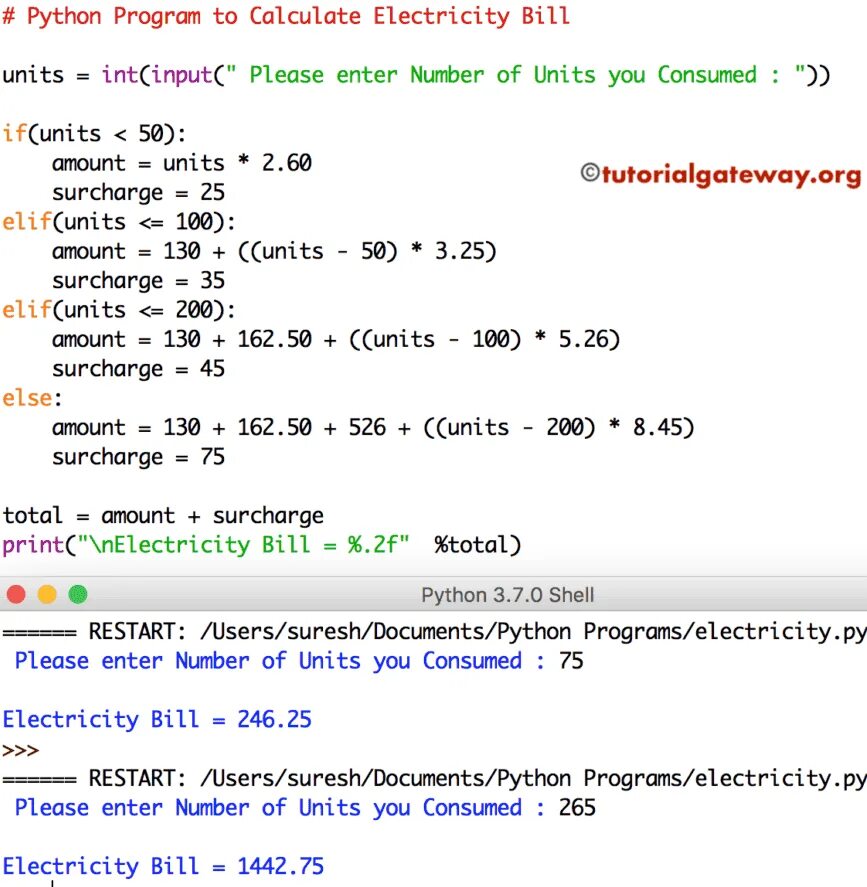The image size is (867, 887).
Task: Click the comment line 'Python Program to Calculate Electricity Bill'
Action: click(286, 16)
